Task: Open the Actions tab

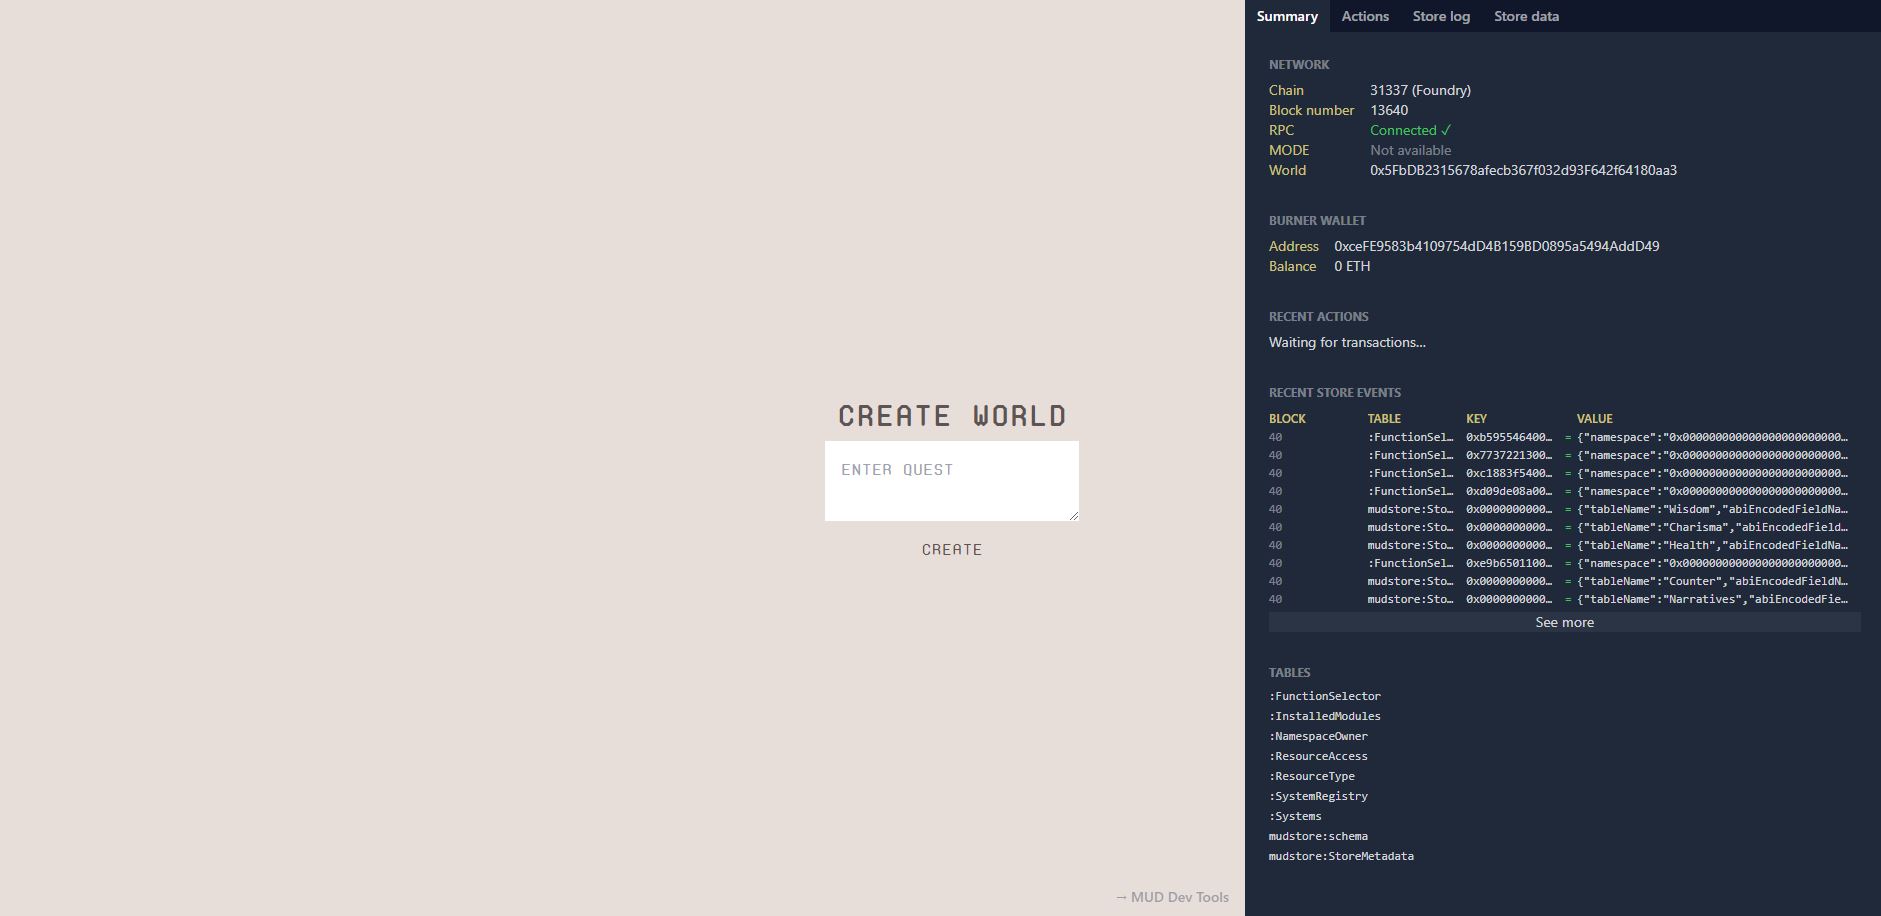Action: [1365, 16]
